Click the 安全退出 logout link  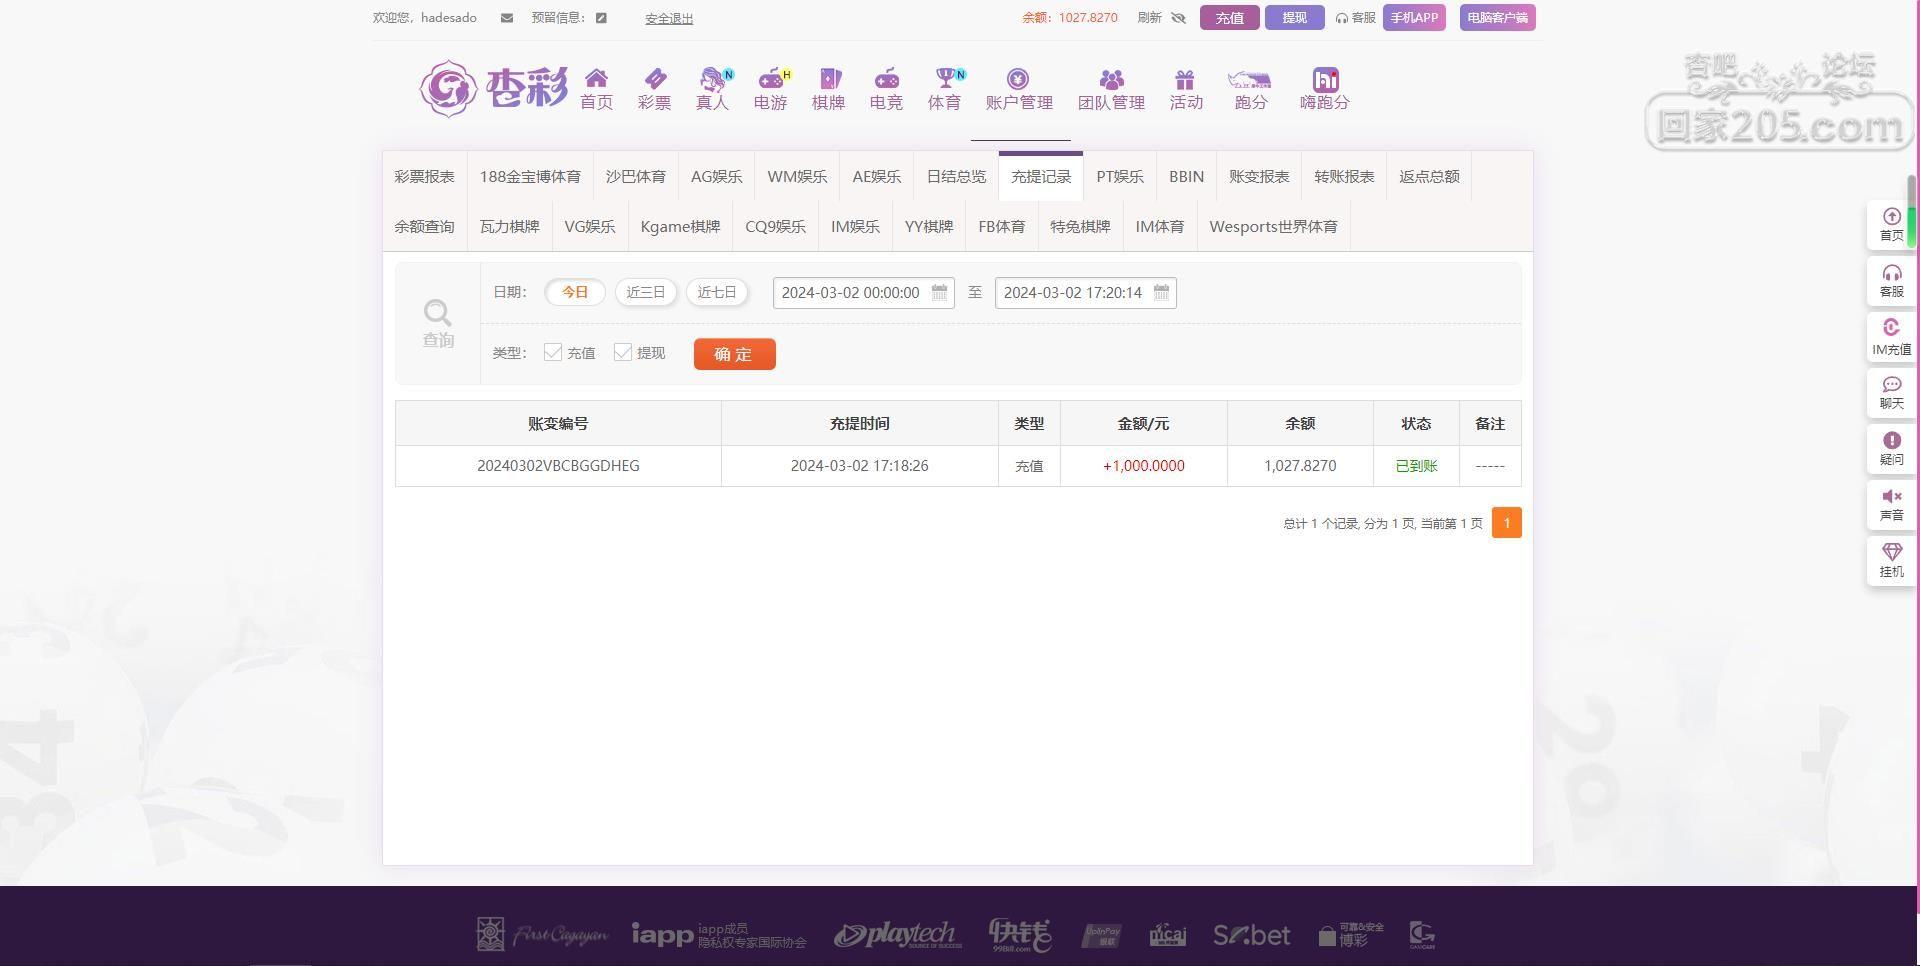click(669, 18)
